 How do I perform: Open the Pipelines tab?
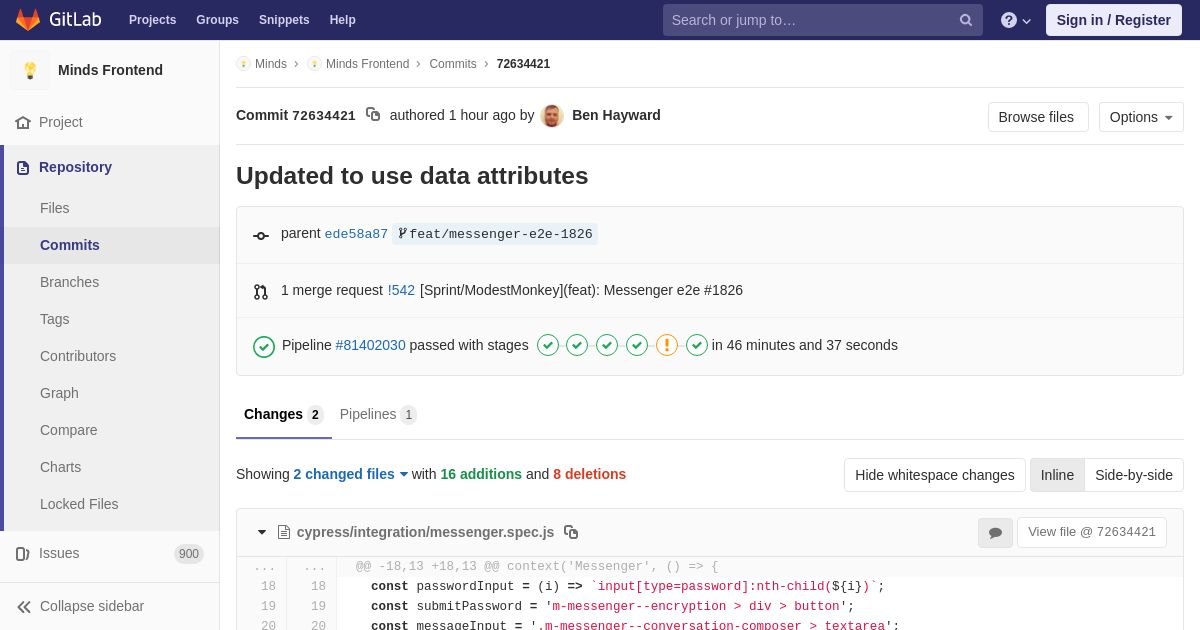click(x=378, y=415)
